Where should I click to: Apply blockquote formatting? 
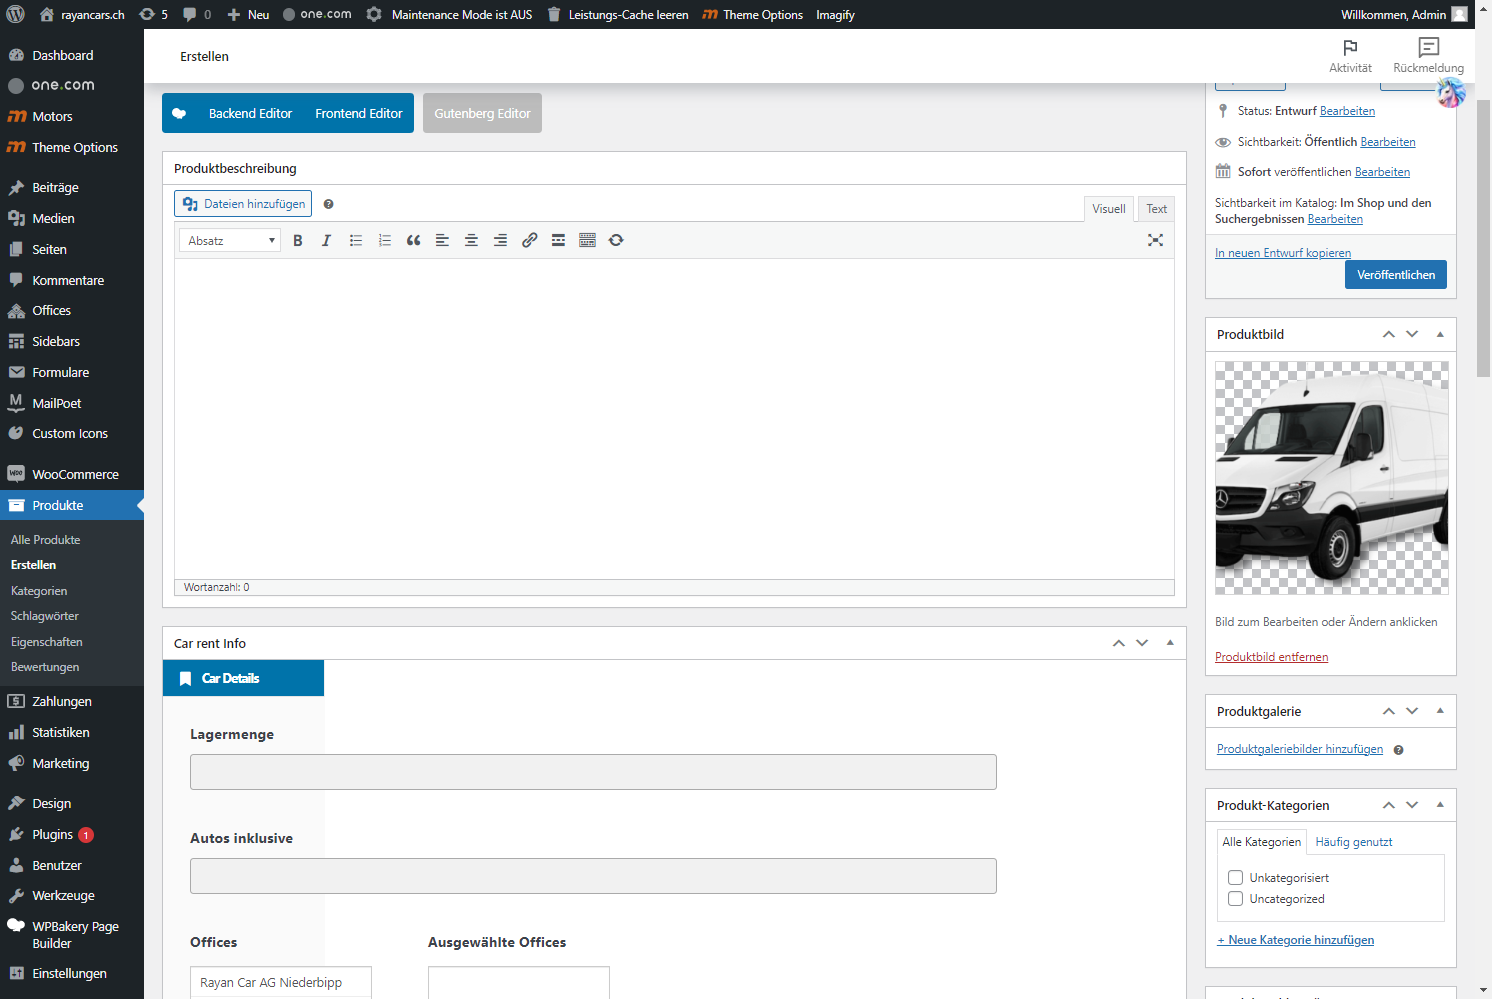click(414, 240)
